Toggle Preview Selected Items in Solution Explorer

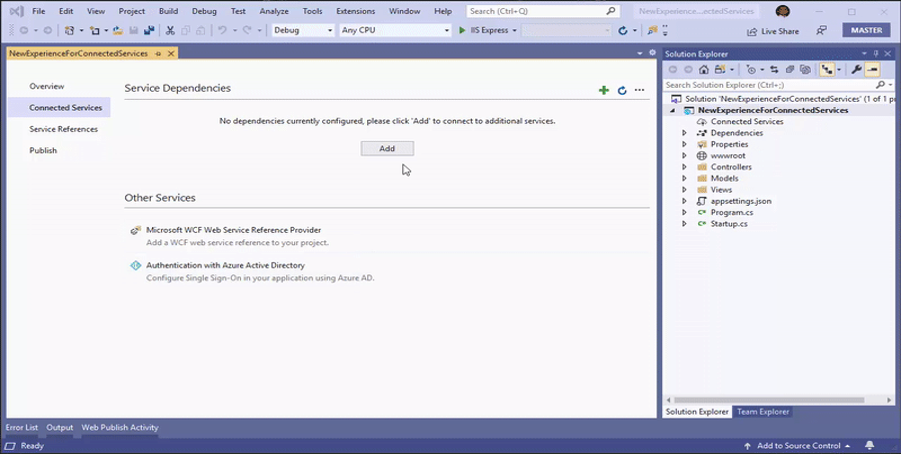(x=873, y=70)
